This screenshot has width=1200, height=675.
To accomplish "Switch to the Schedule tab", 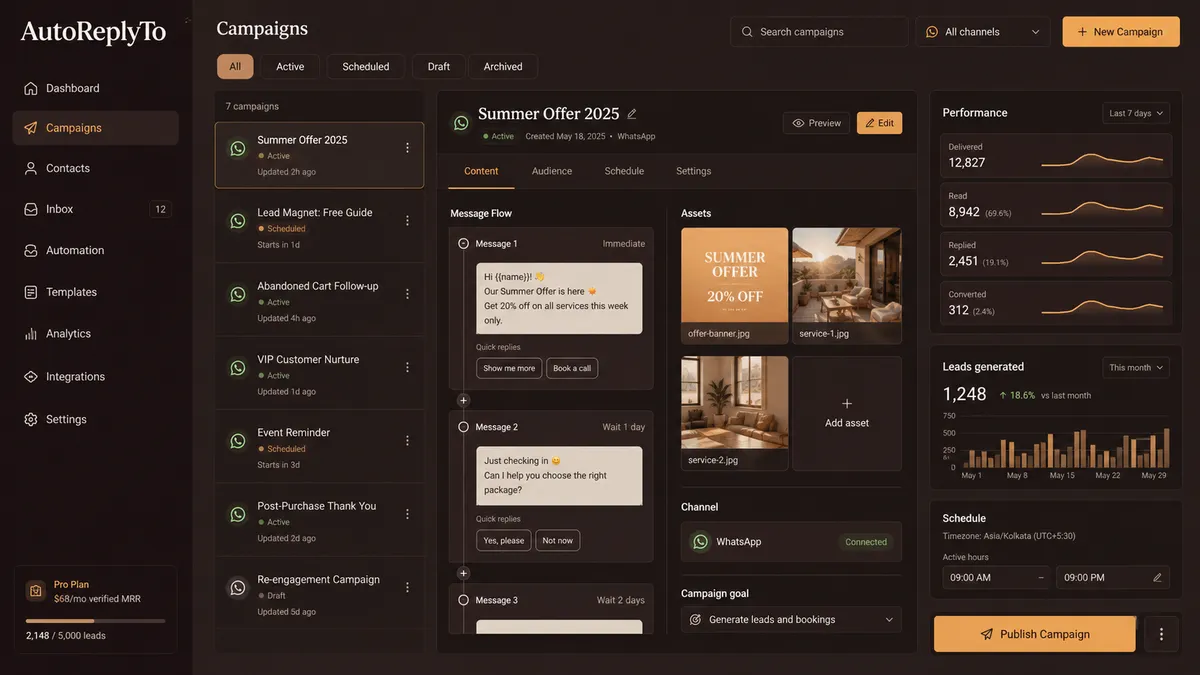I will pyautogui.click(x=624, y=171).
